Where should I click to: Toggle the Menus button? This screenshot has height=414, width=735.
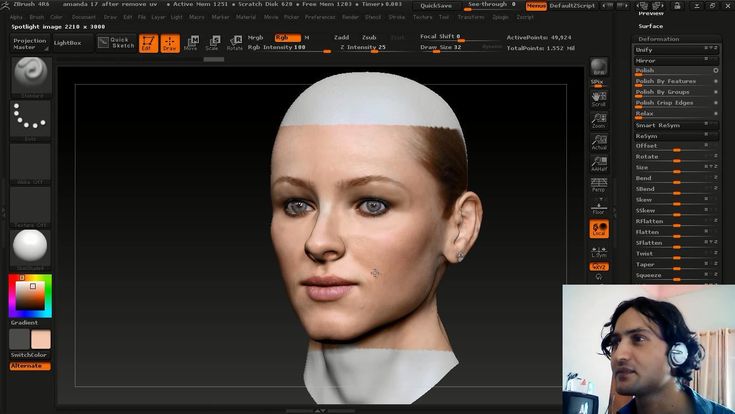point(536,6)
